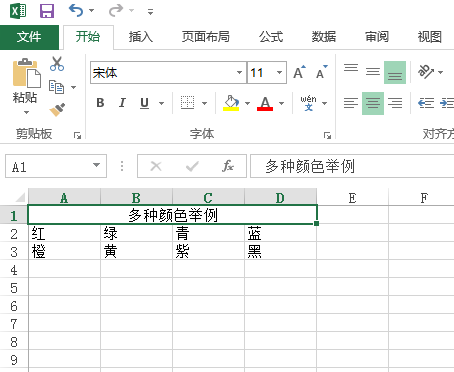Switch to the 视图 (View) tab
The image size is (454, 372).
(x=430, y=37)
